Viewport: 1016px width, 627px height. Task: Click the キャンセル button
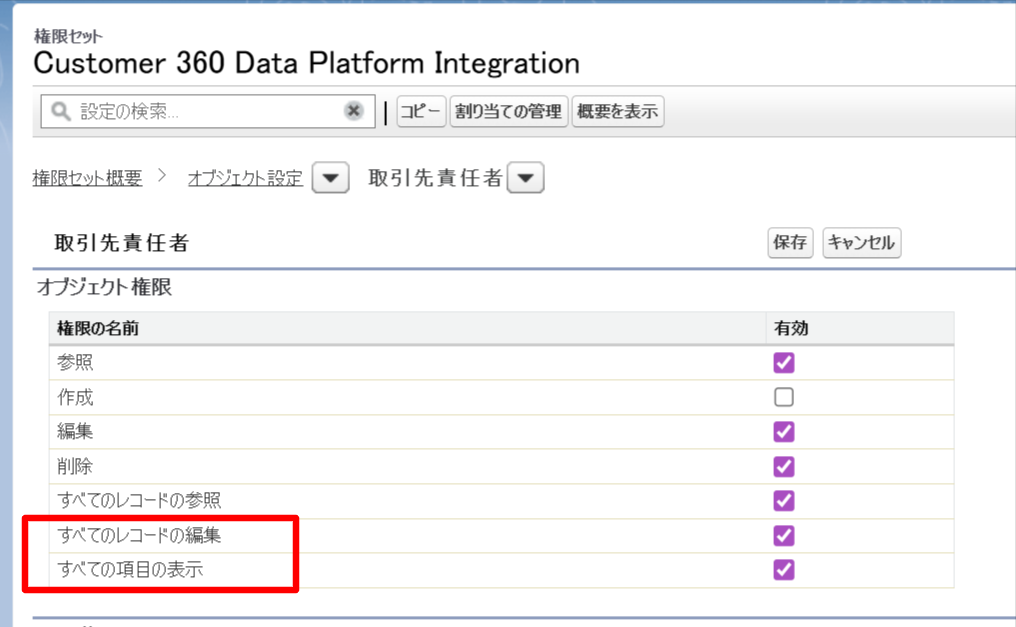861,243
